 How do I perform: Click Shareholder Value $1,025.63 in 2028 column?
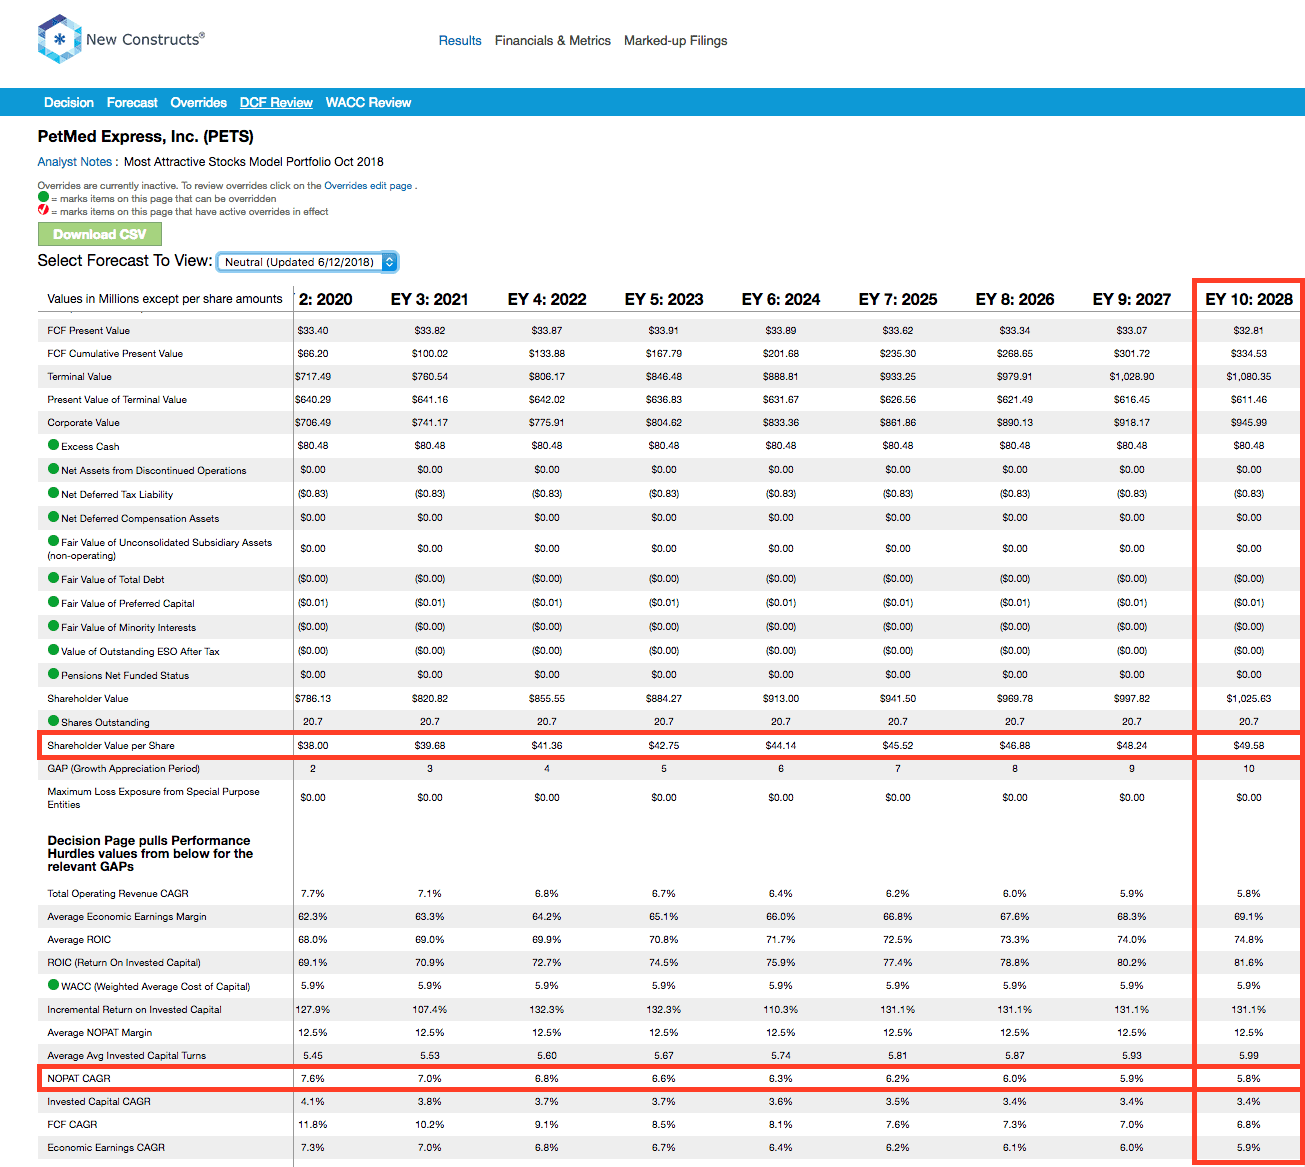coord(1249,699)
